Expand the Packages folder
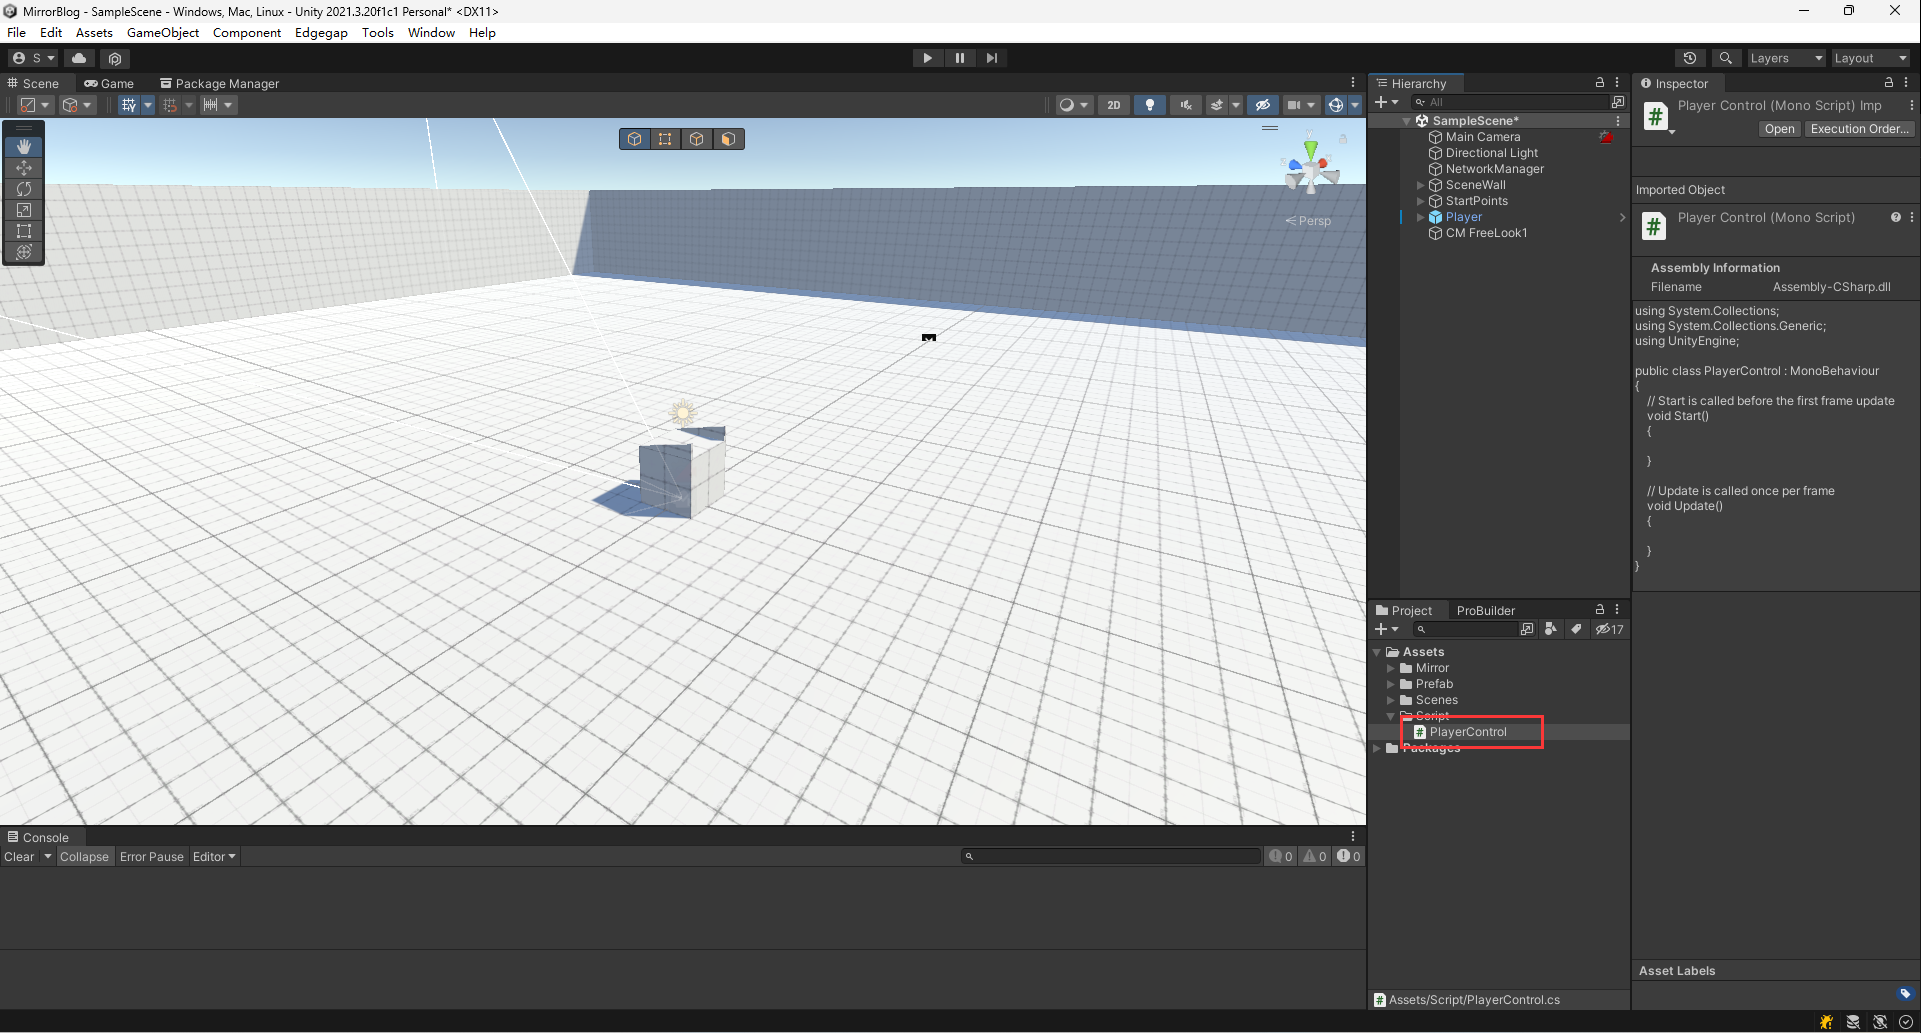Image resolution: width=1921 pixels, height=1033 pixels. click(x=1377, y=748)
